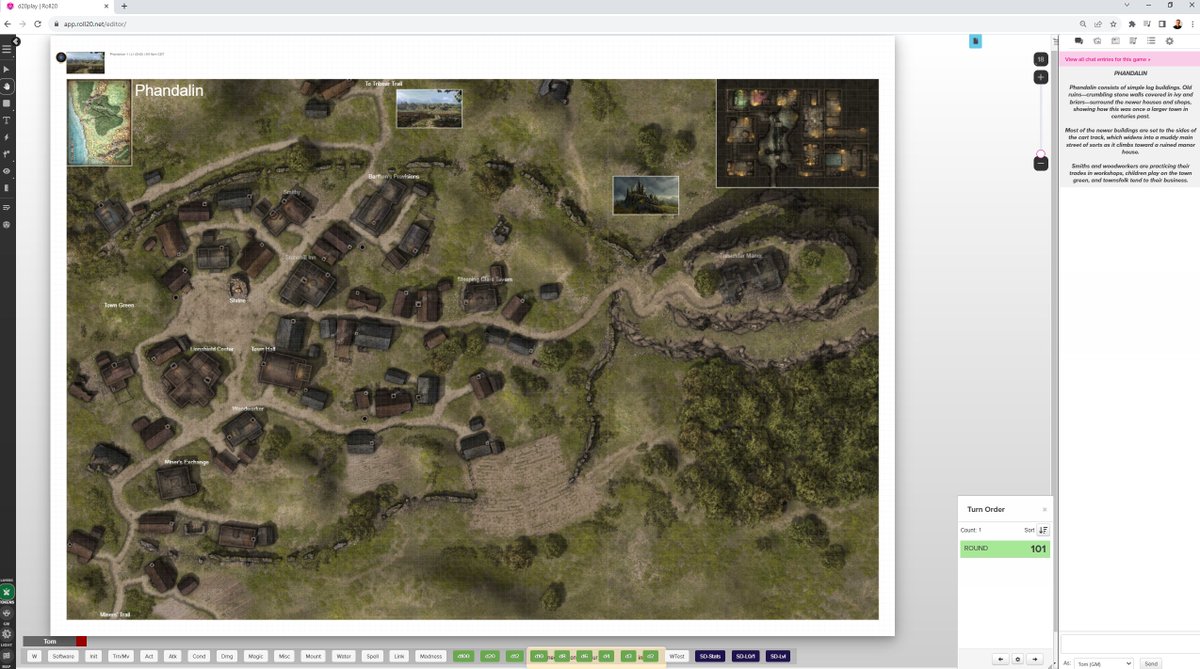
Task: Click the chat Send button
Action: [1150, 663]
